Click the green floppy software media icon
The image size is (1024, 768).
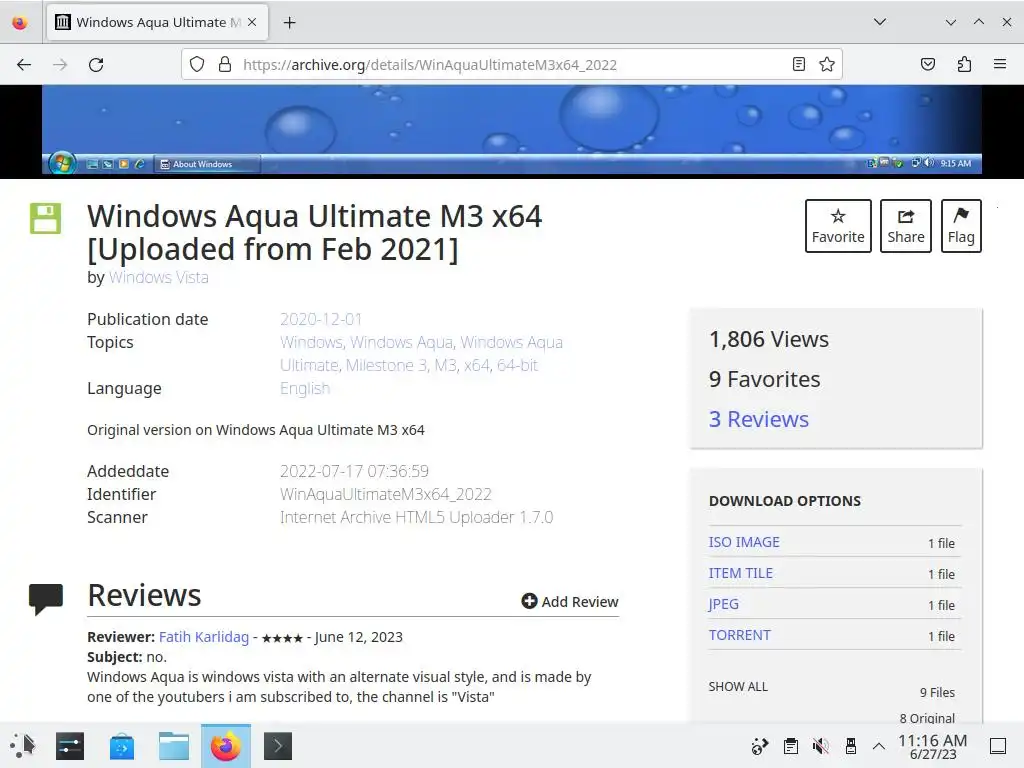pyautogui.click(x=45, y=218)
